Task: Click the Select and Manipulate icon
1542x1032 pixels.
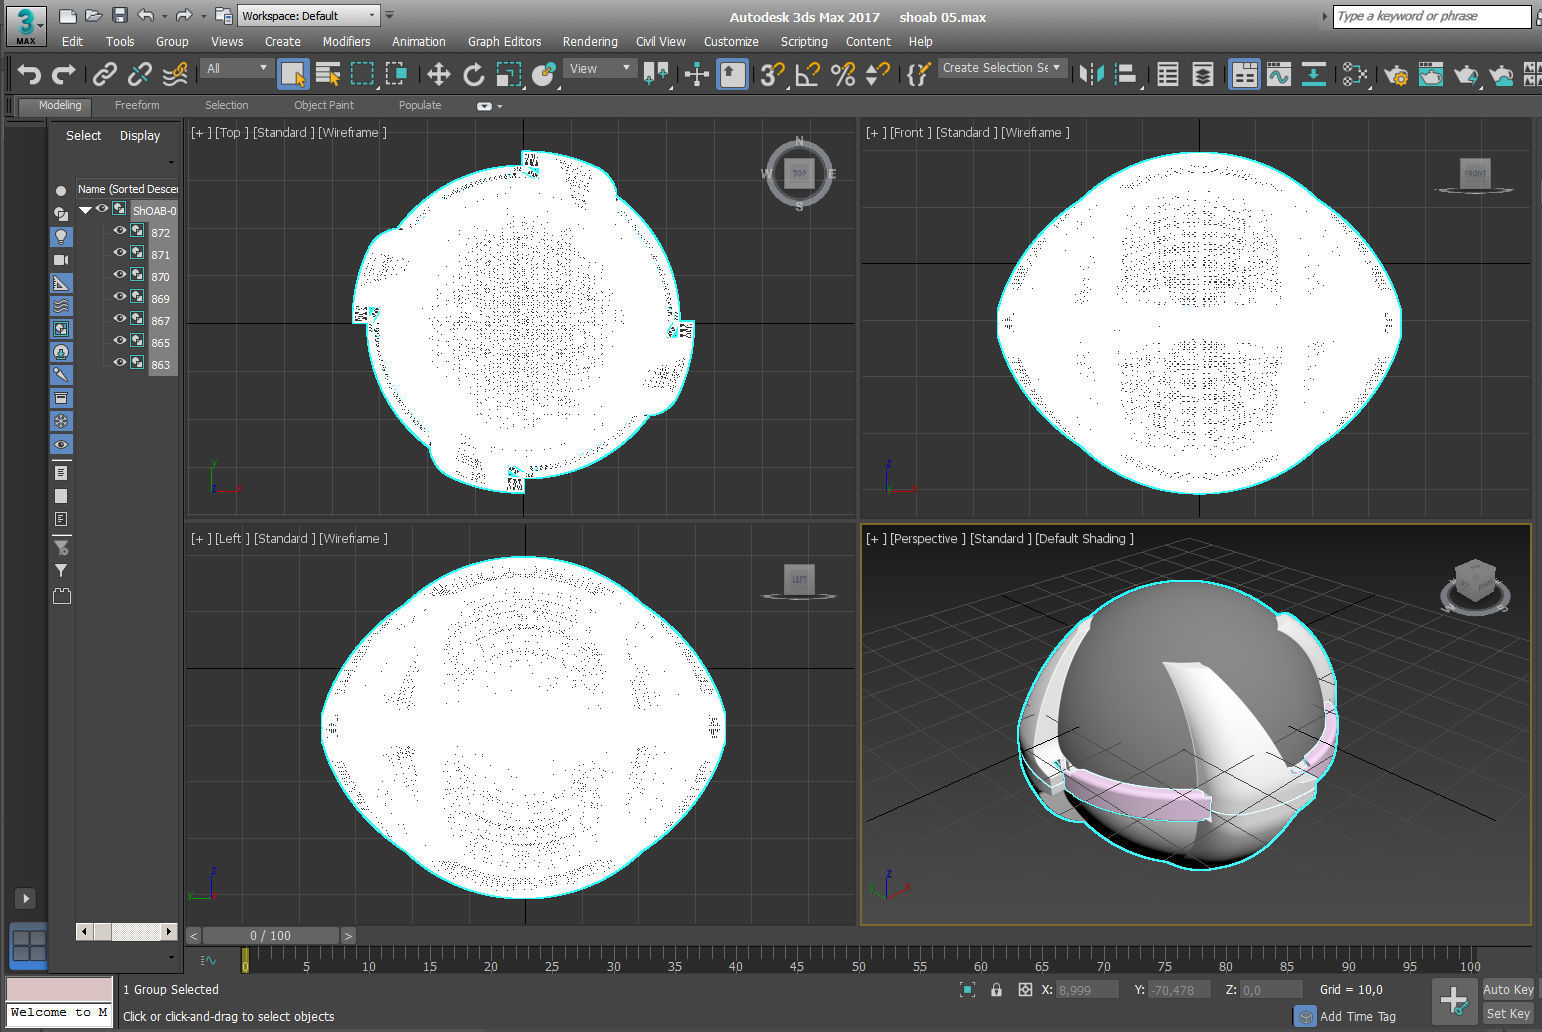Action: point(697,74)
